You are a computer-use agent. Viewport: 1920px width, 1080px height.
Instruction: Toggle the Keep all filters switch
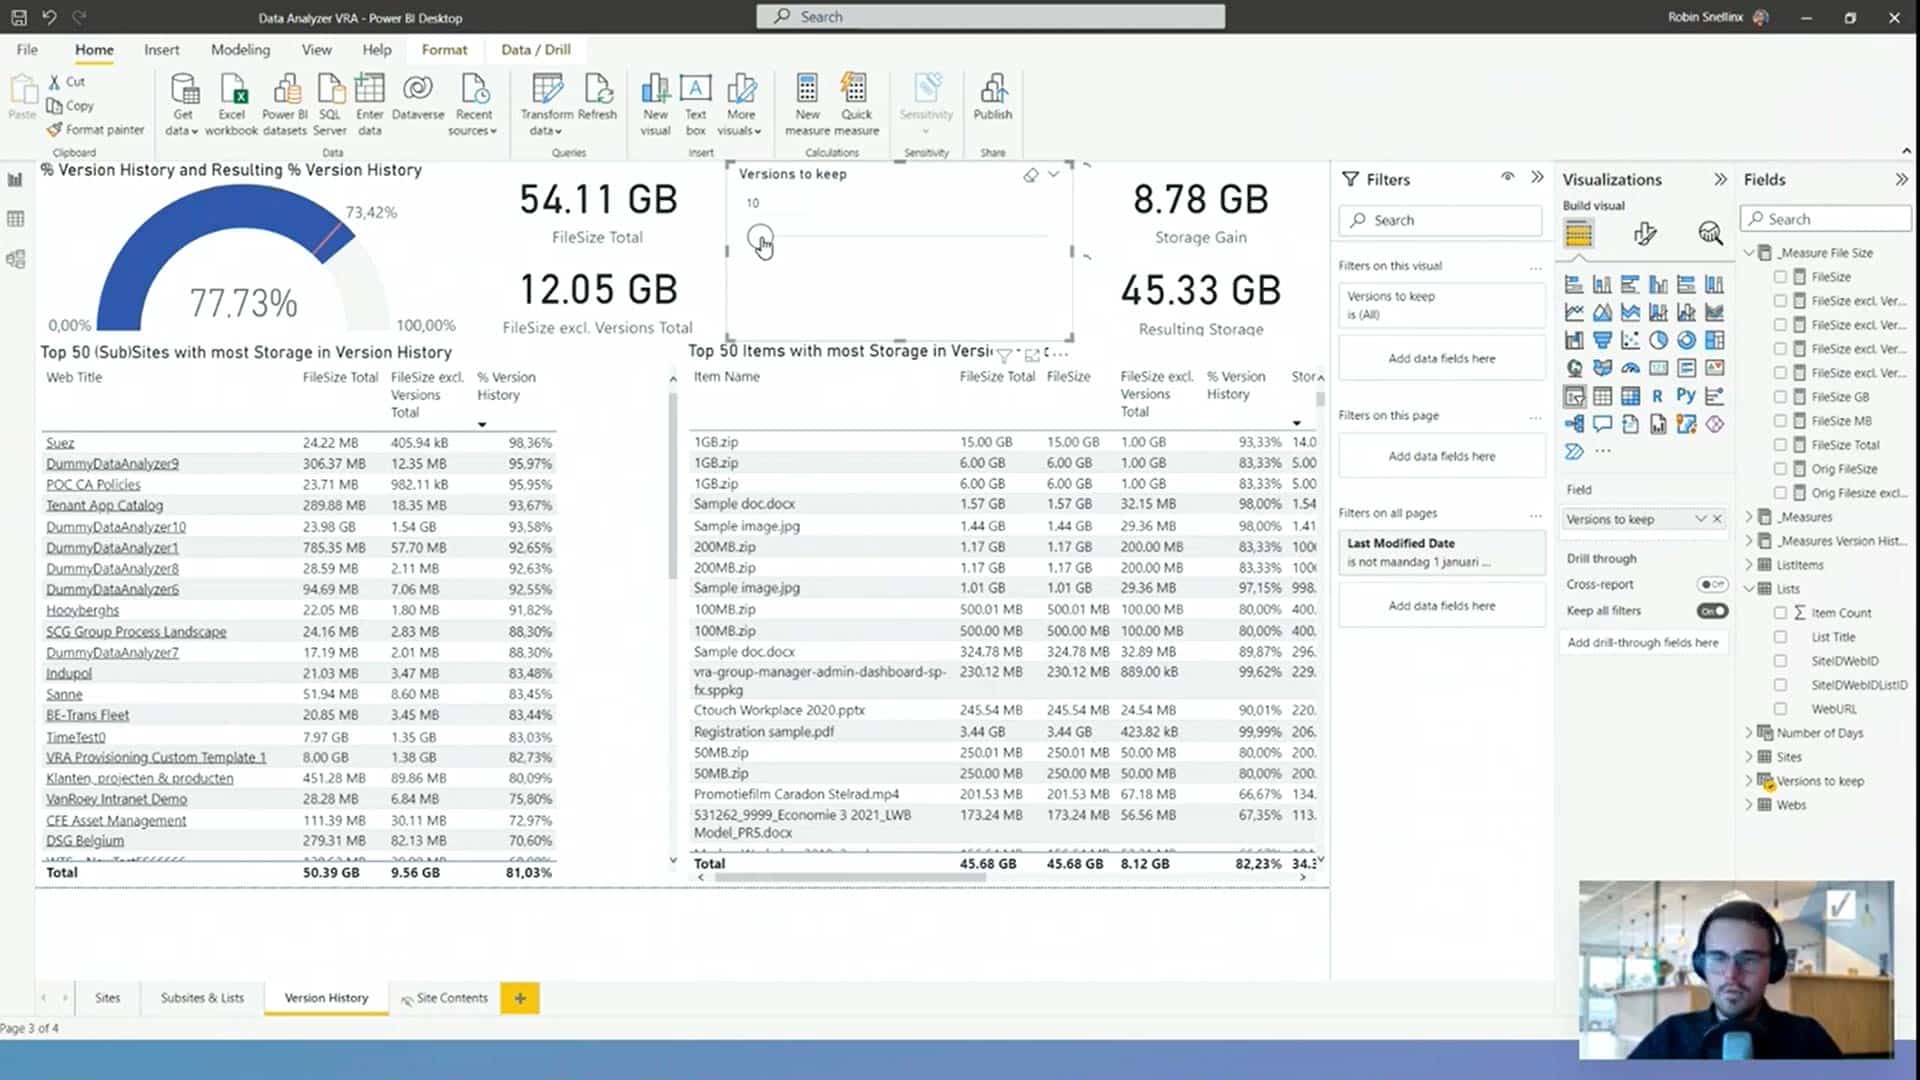[1712, 611]
